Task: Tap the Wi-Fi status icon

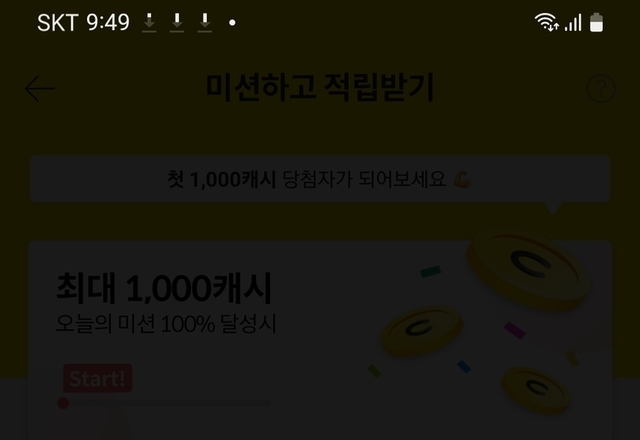Action: (547, 22)
